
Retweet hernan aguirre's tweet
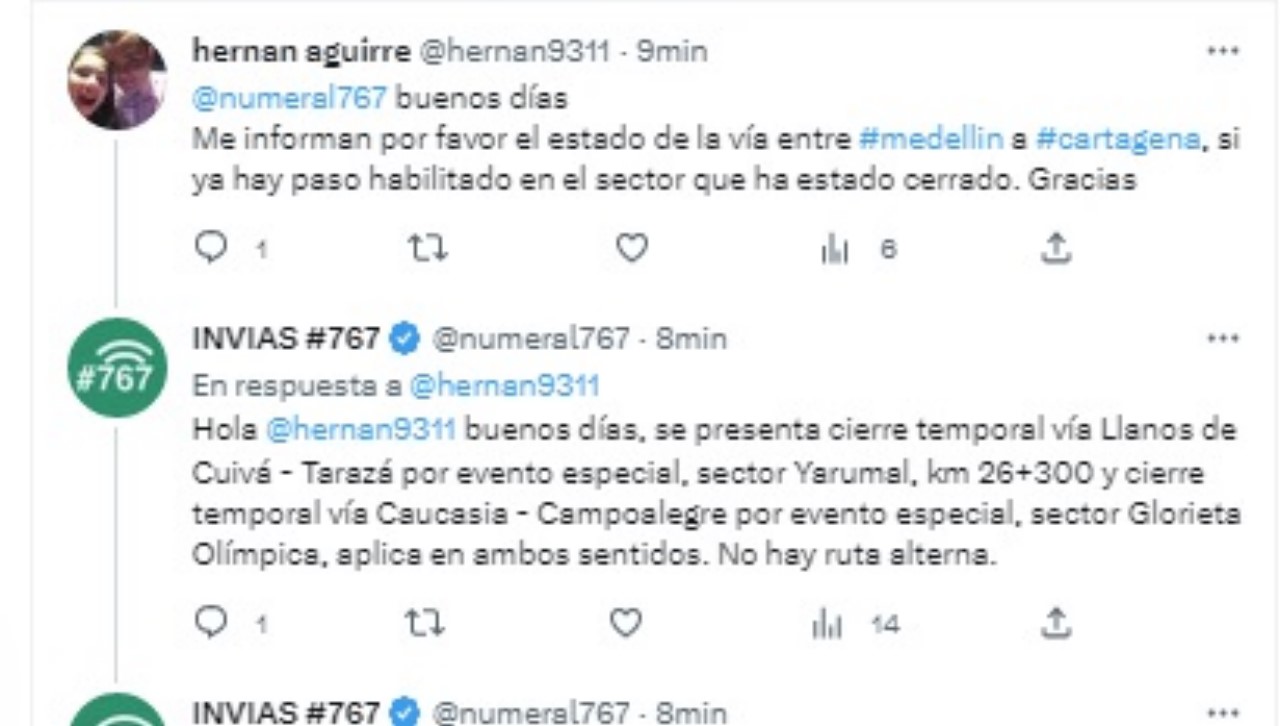[x=428, y=248]
